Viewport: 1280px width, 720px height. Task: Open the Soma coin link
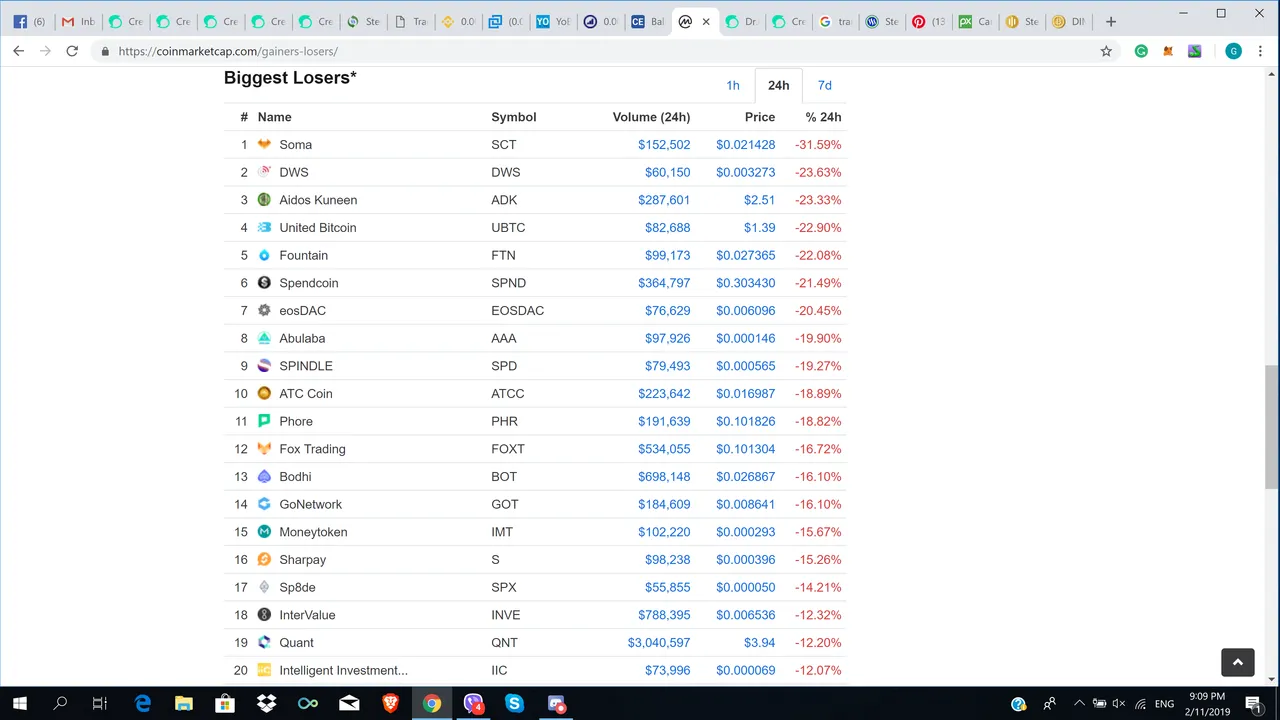pos(296,145)
